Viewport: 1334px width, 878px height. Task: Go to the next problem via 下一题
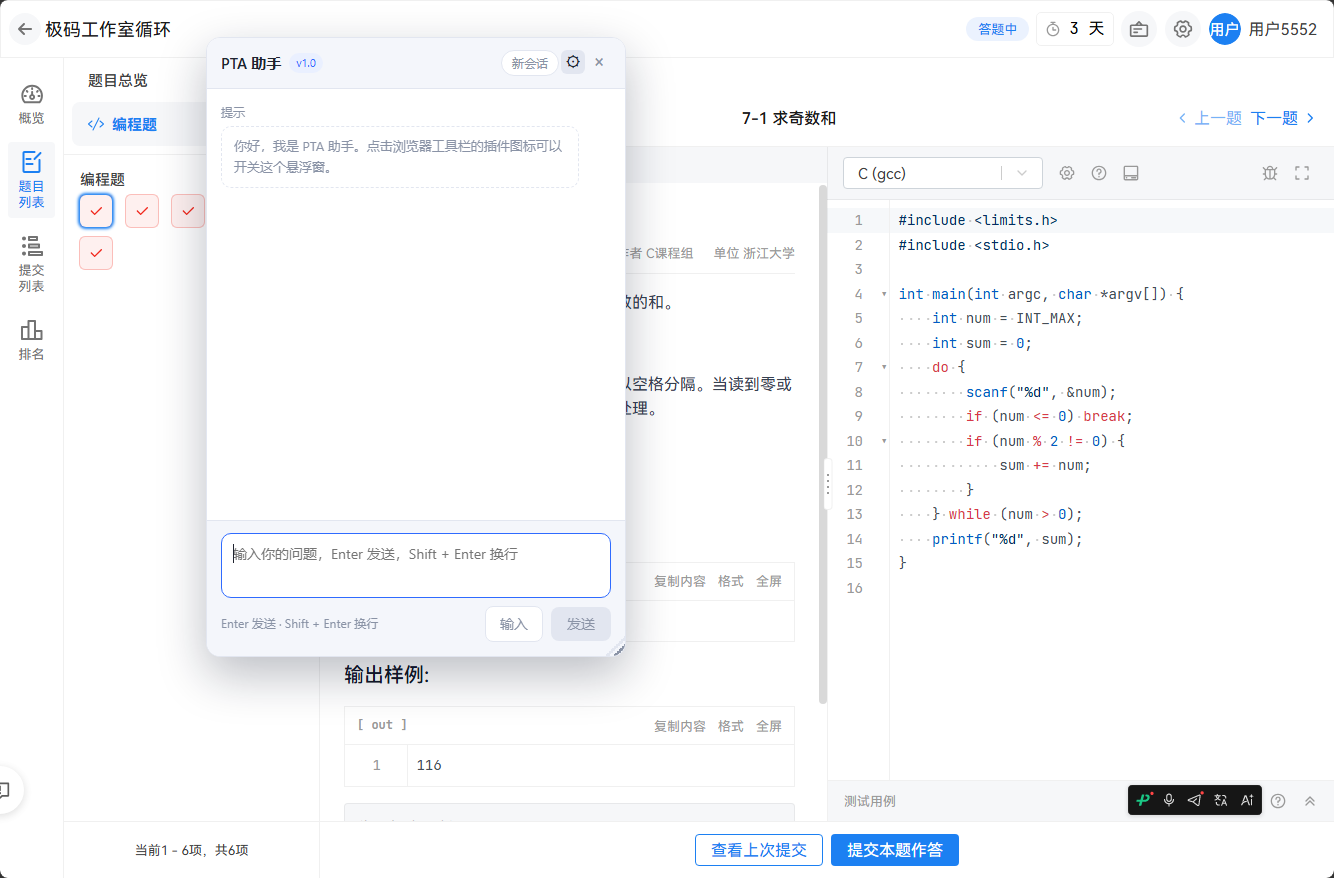pos(1284,118)
